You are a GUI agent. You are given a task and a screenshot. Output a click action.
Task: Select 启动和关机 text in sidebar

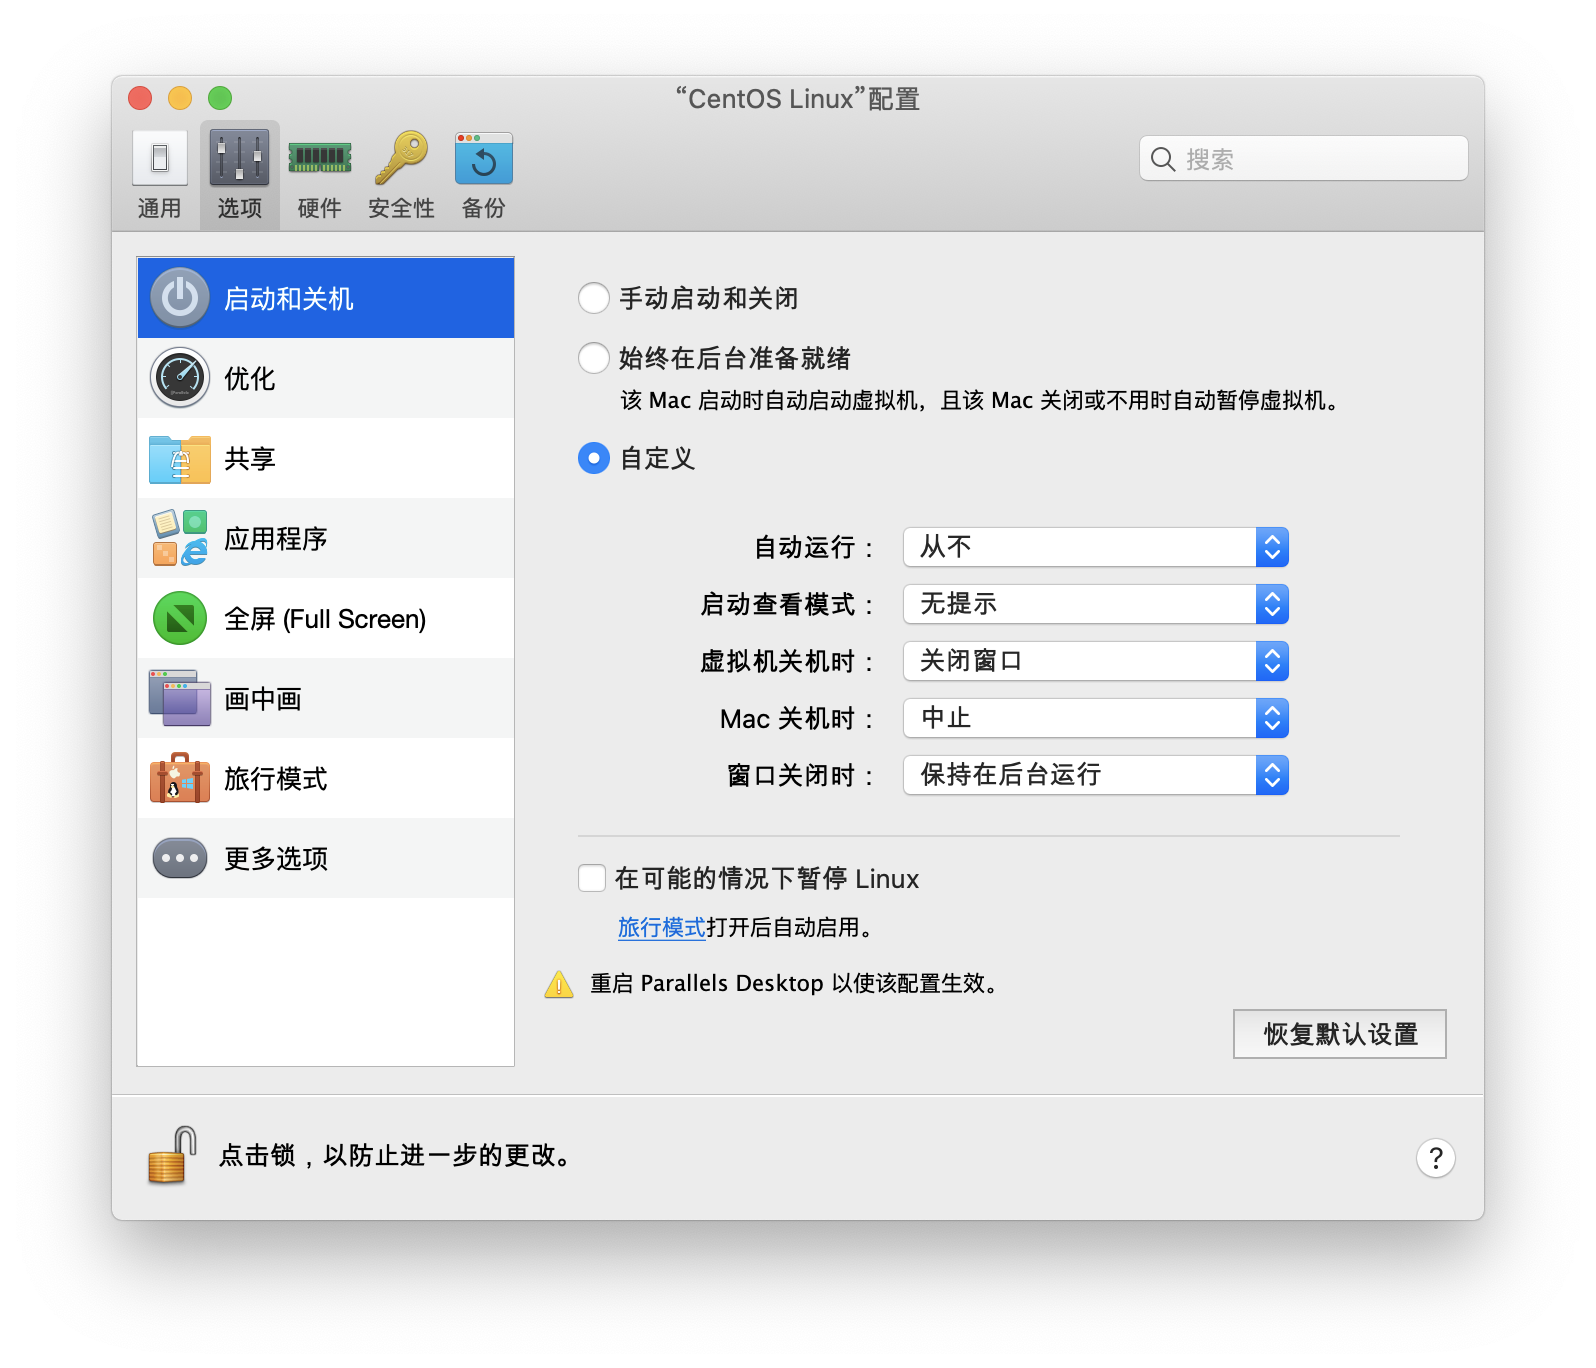289,299
